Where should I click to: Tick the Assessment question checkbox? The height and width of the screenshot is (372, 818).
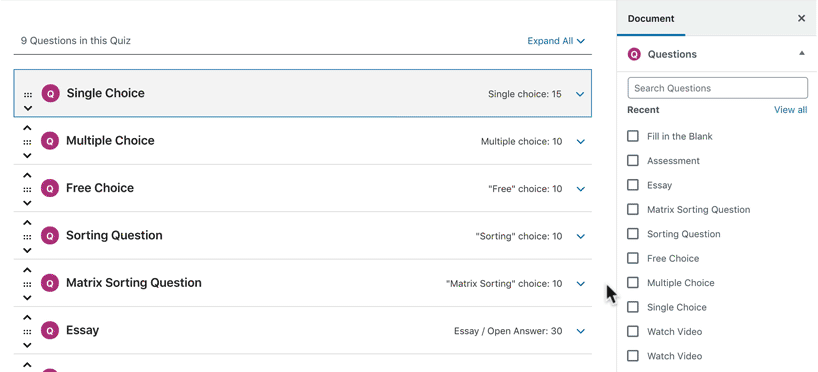click(633, 161)
